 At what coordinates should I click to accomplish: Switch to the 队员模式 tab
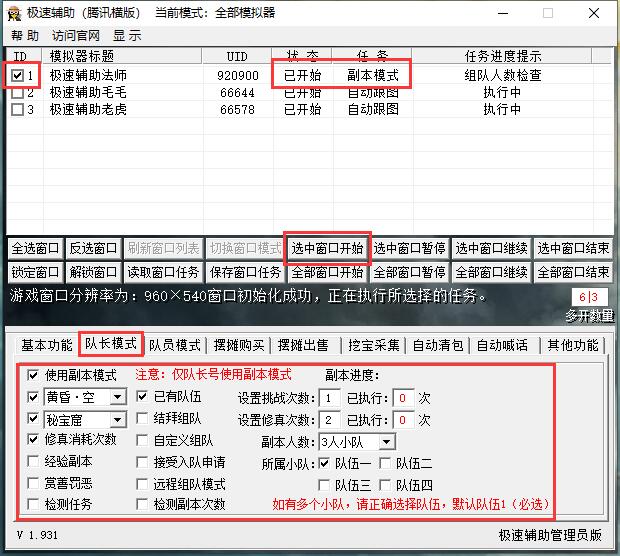pos(175,345)
